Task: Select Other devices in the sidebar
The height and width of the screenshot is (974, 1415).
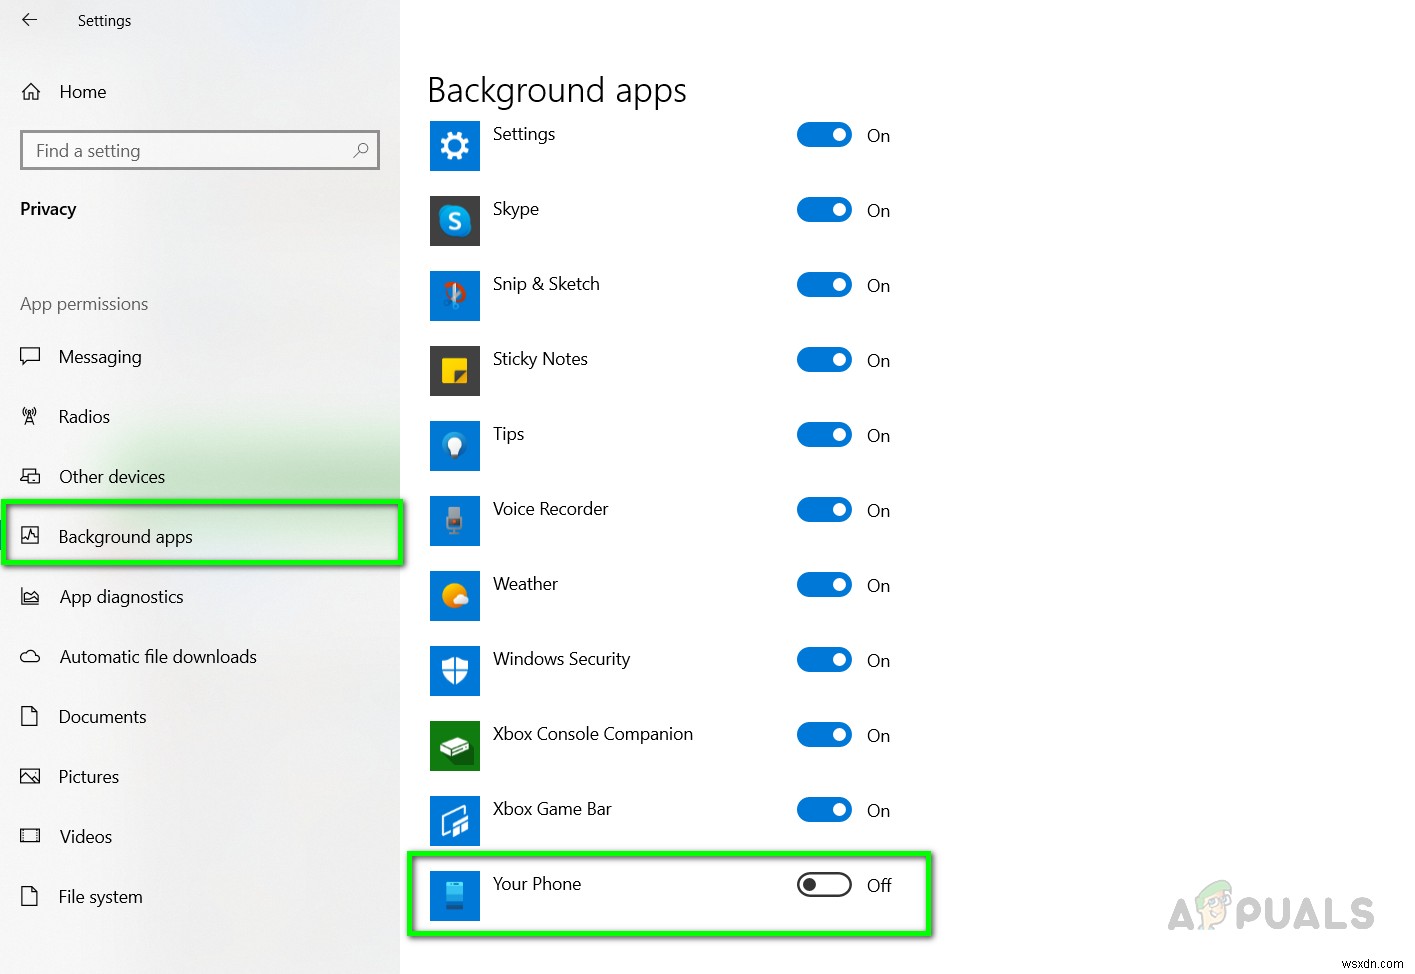Action: (x=112, y=477)
